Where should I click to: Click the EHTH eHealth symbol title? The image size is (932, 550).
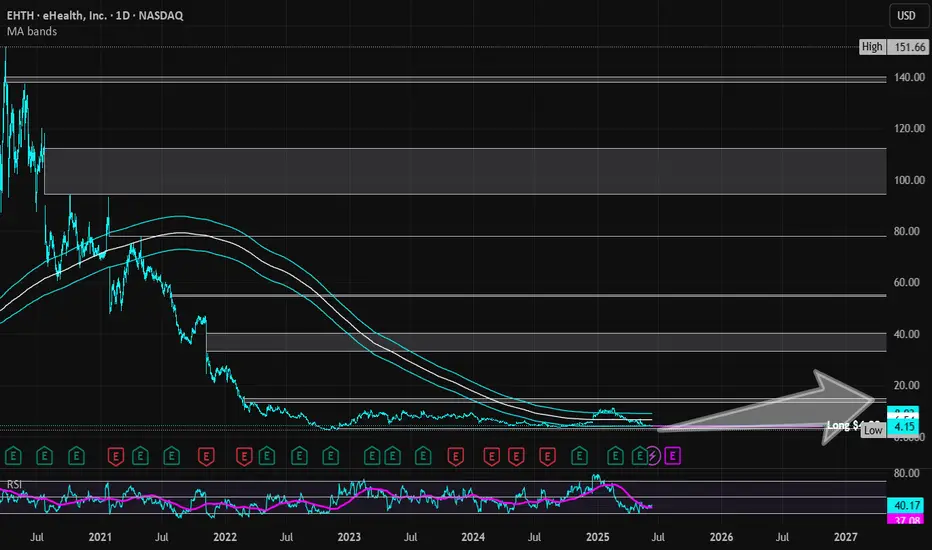[95, 15]
